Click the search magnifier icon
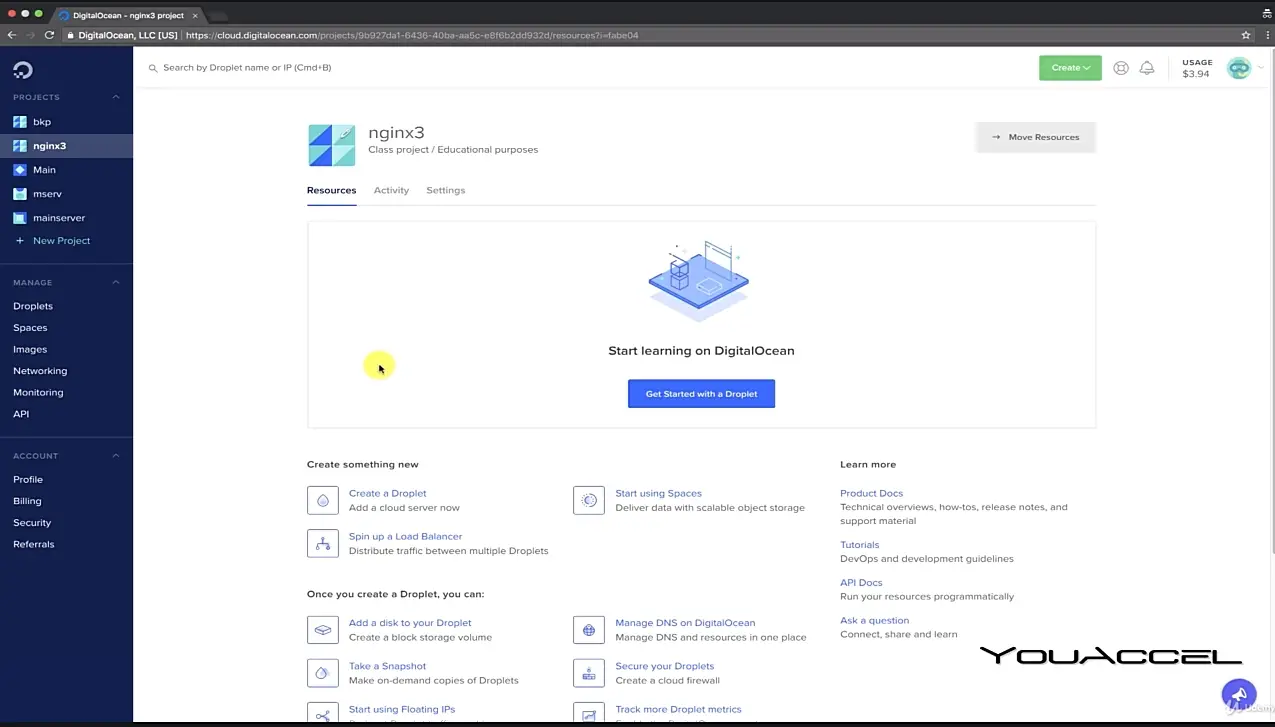Viewport: 1275px width, 727px height. click(x=153, y=68)
